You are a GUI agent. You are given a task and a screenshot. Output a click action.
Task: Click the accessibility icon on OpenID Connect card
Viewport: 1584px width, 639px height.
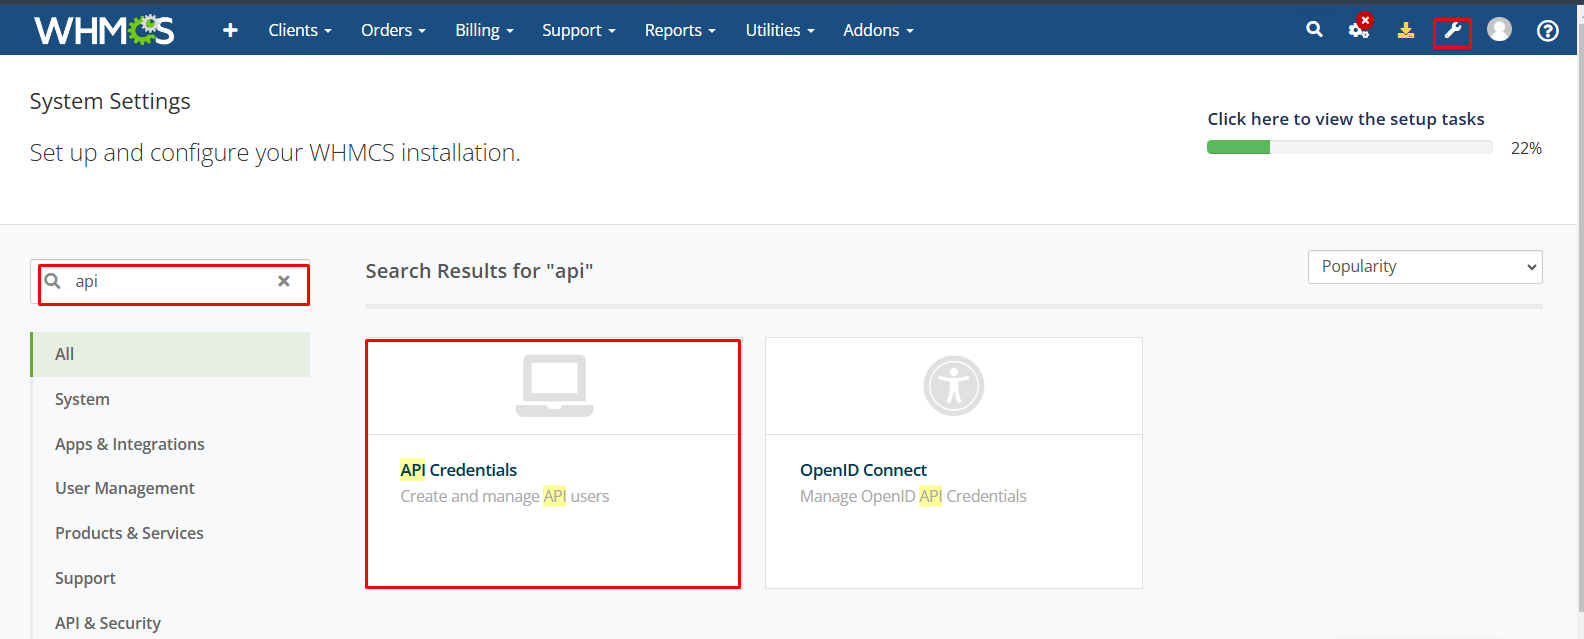(x=954, y=385)
